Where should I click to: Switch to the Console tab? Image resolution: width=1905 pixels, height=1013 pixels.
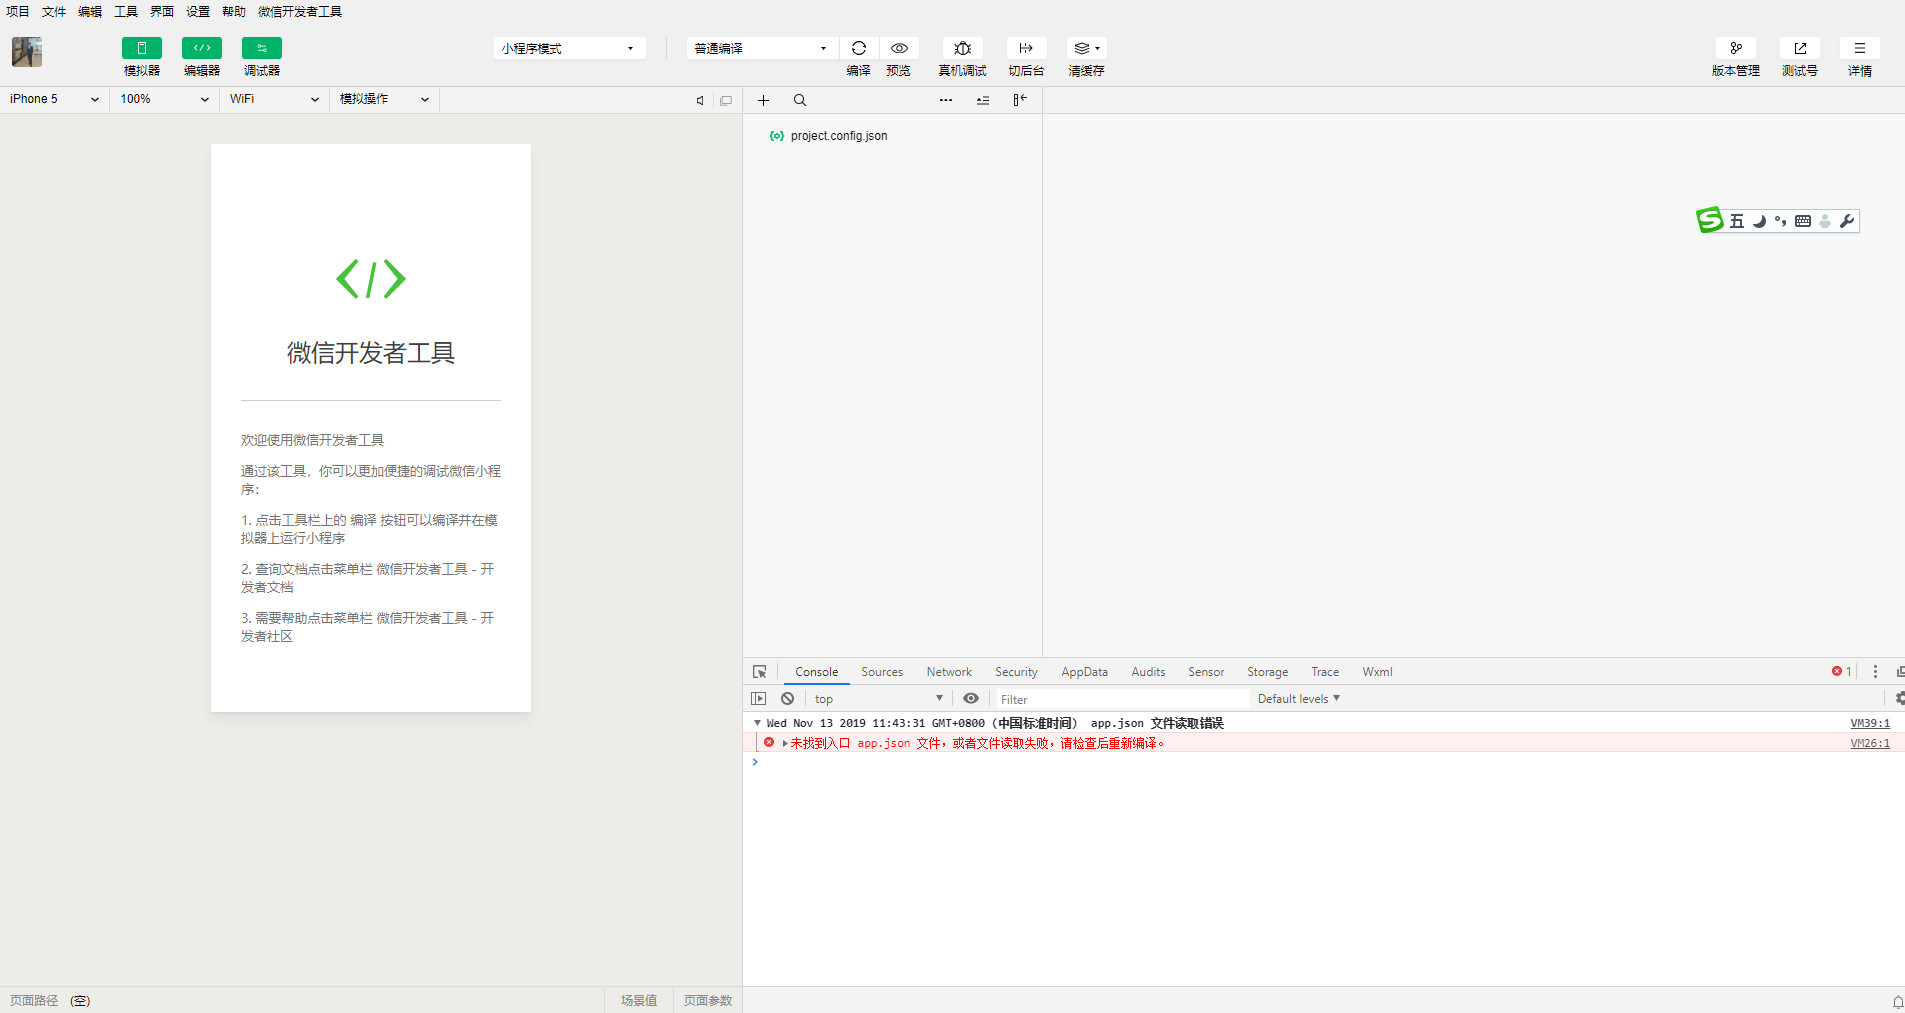point(817,672)
